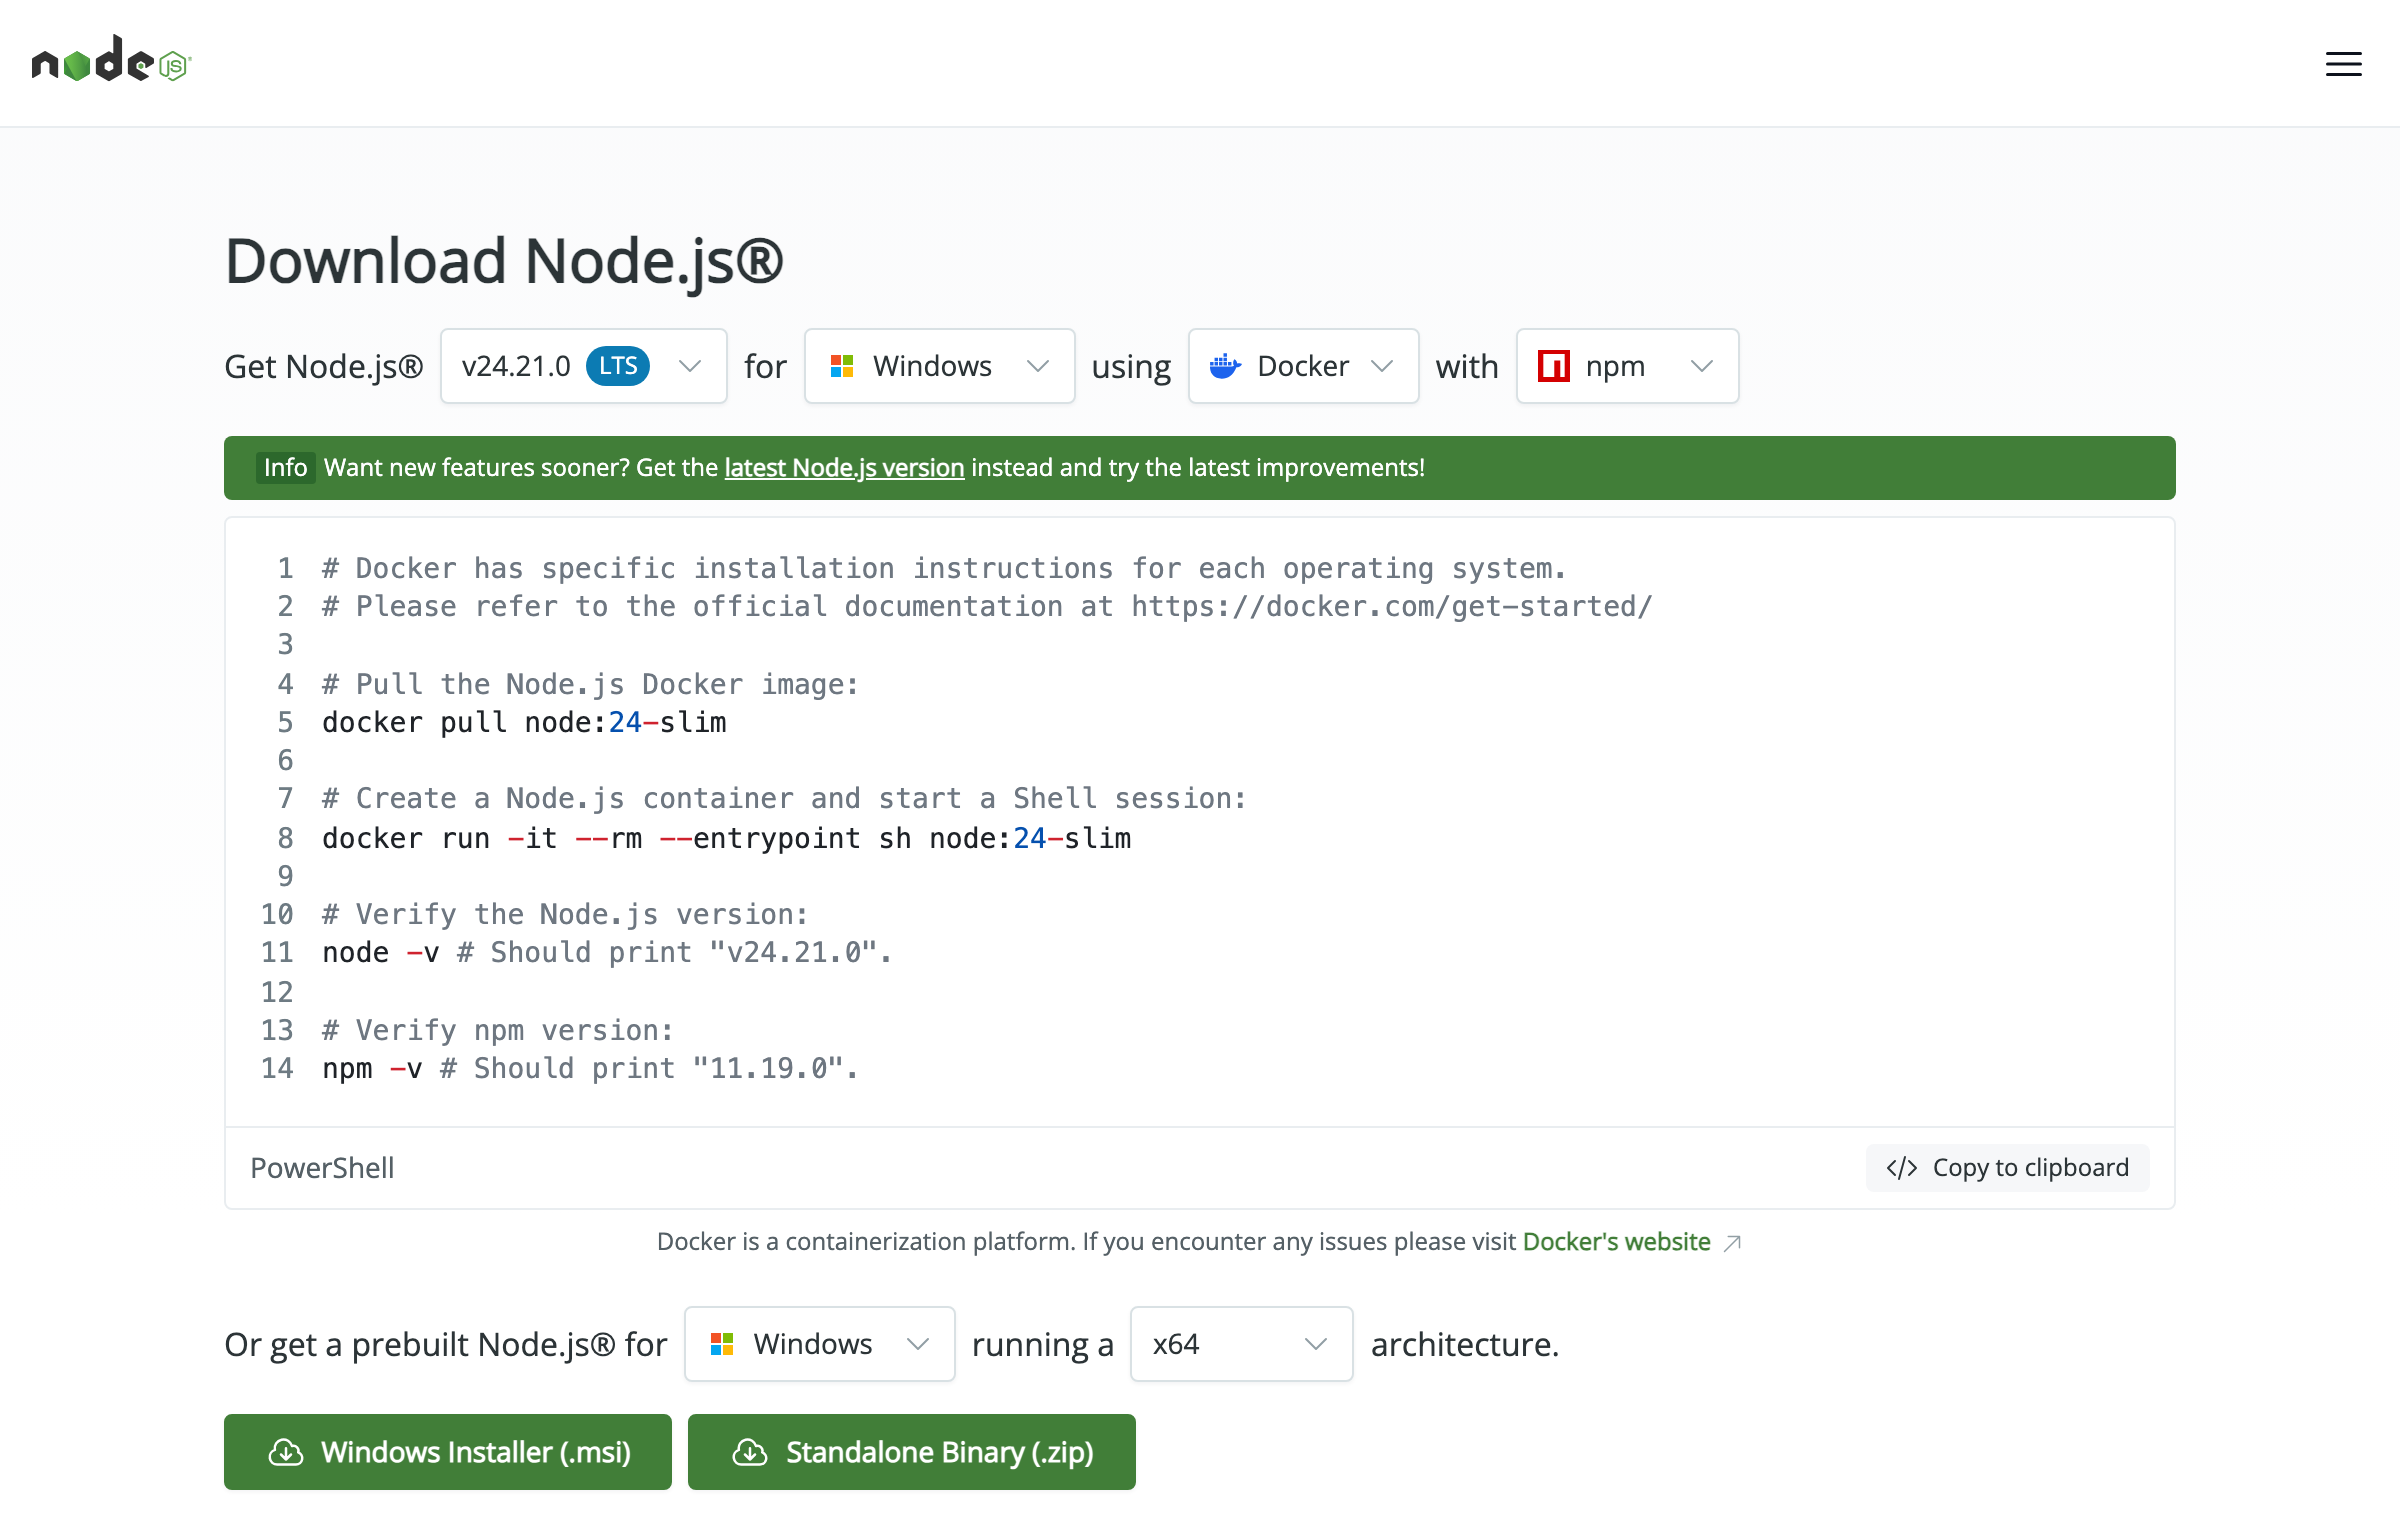Click the Docker whale icon
The height and width of the screenshot is (1520, 2400).
pos(1225,366)
